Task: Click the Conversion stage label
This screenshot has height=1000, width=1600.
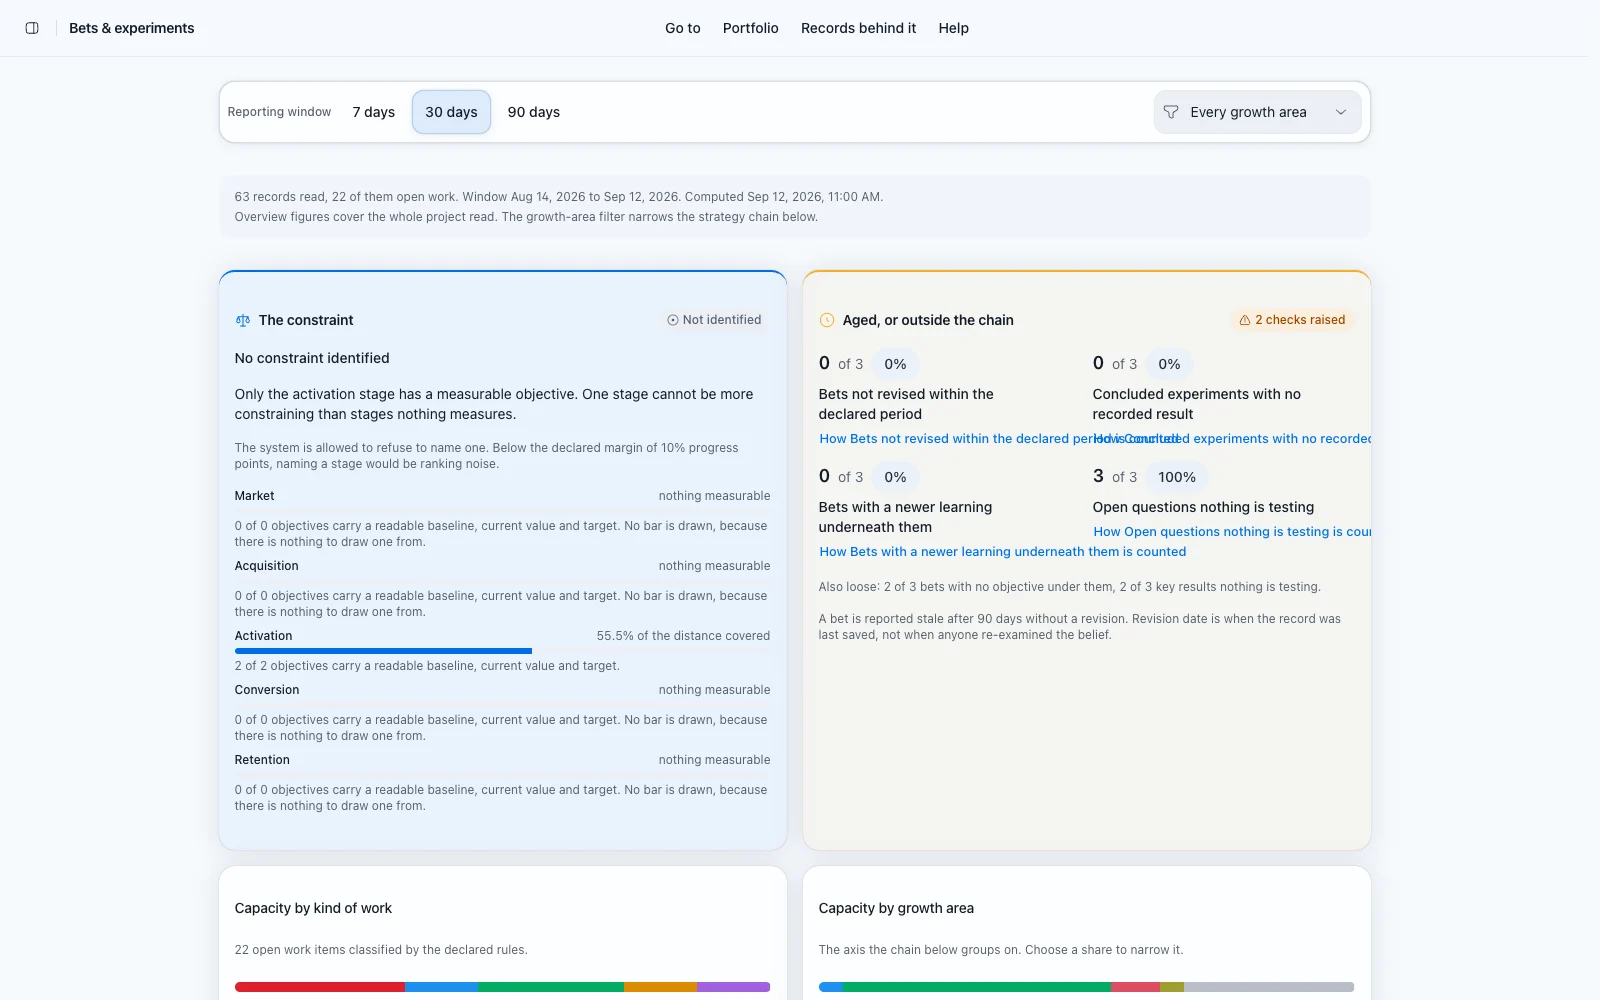Action: coord(267,690)
